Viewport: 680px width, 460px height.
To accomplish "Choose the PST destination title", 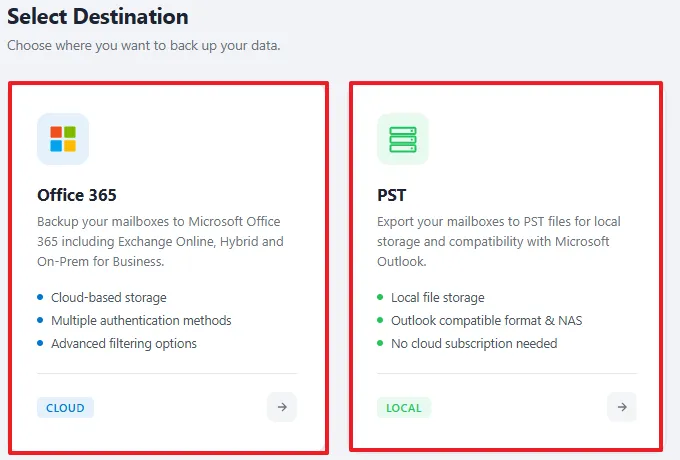I will pos(392,195).
